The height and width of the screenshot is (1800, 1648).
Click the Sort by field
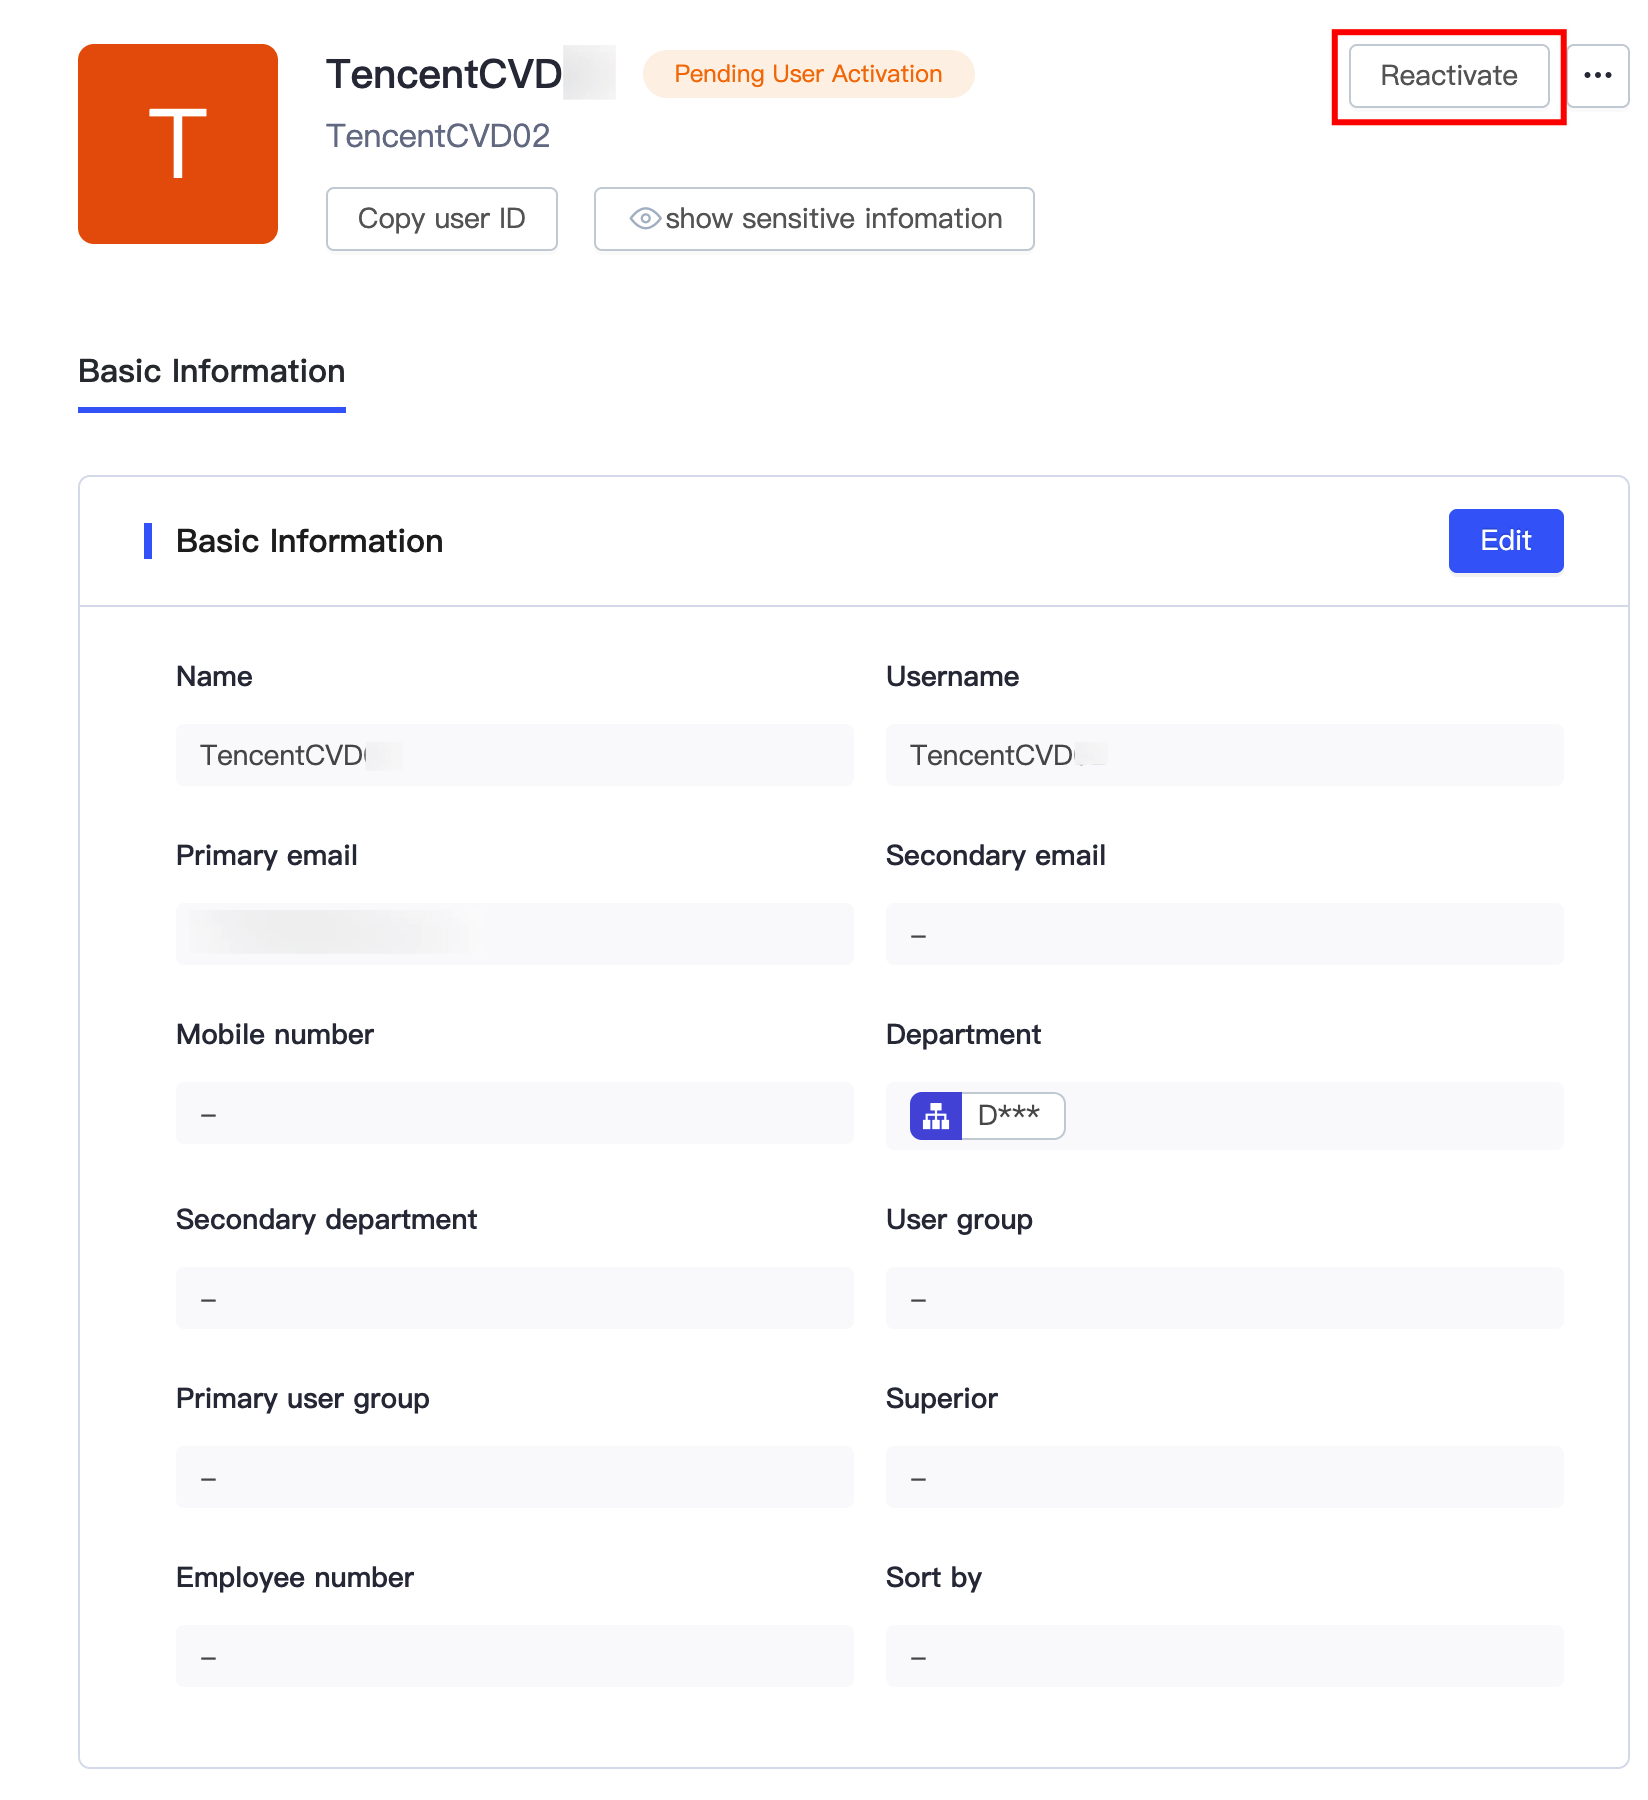(x=1224, y=1656)
